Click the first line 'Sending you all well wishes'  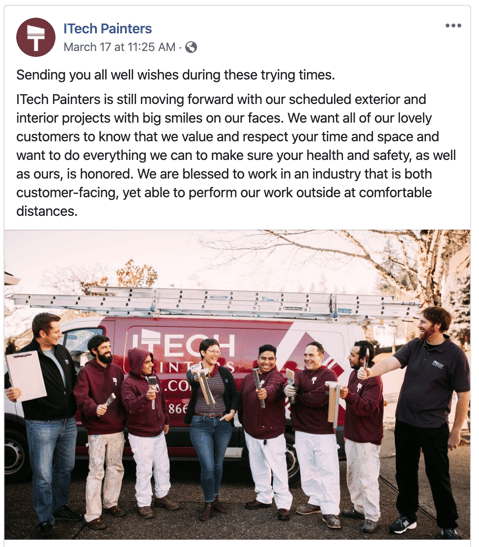coord(175,75)
